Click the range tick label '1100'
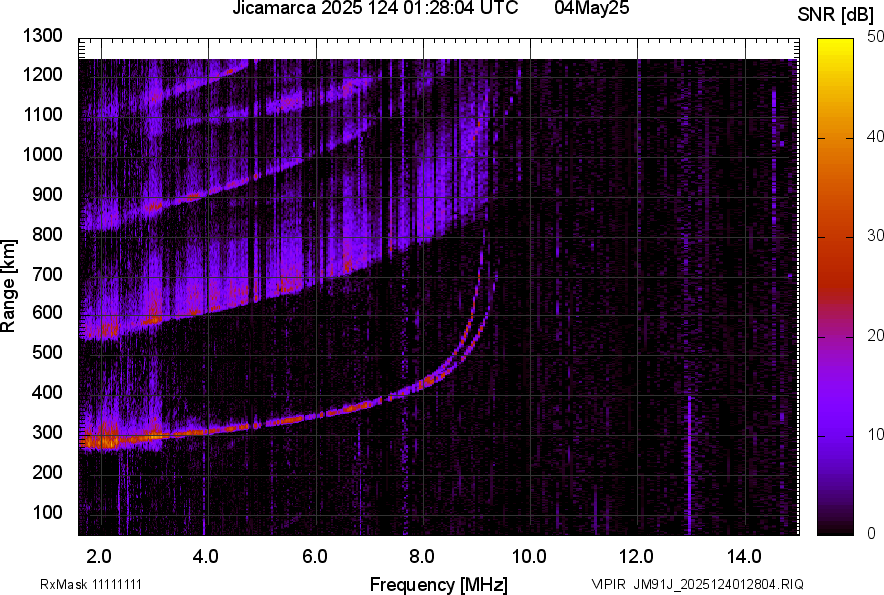The image size is (884, 595). [x=42, y=114]
